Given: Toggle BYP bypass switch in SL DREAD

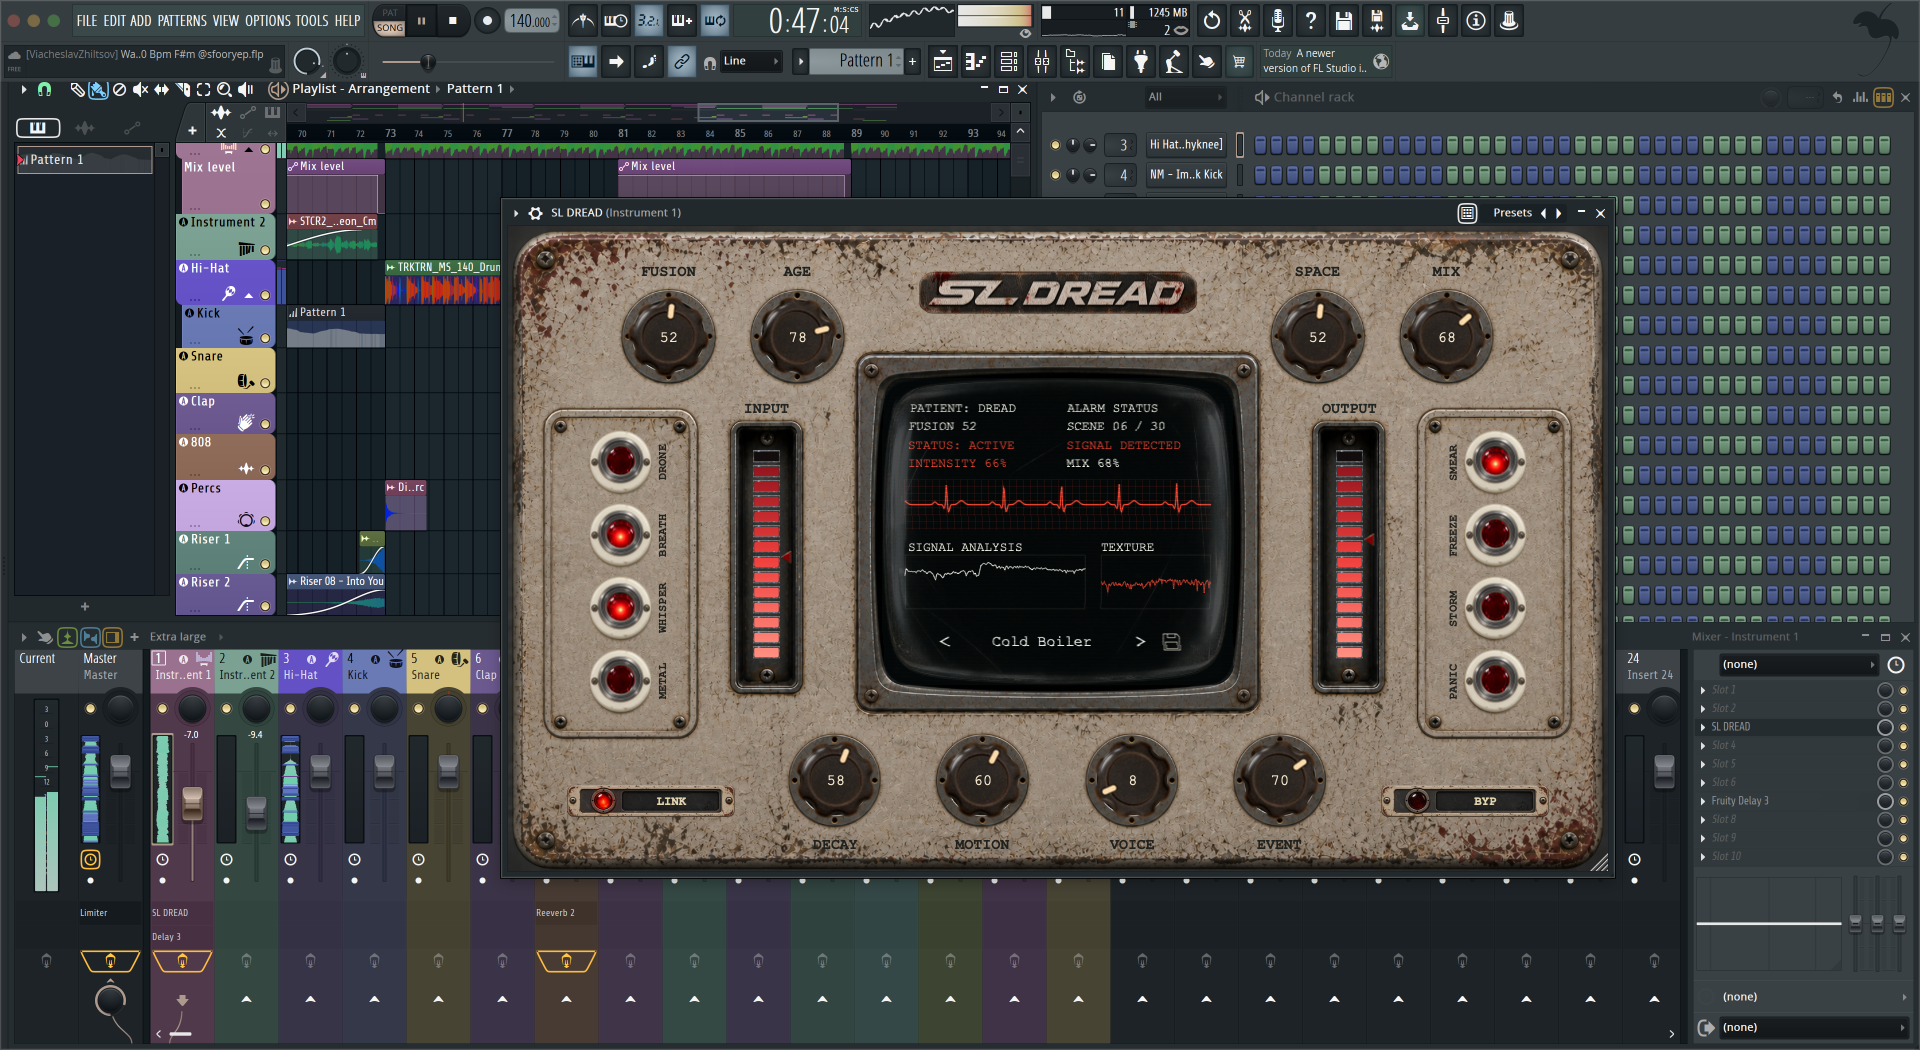Looking at the screenshot, I should pyautogui.click(x=1417, y=801).
